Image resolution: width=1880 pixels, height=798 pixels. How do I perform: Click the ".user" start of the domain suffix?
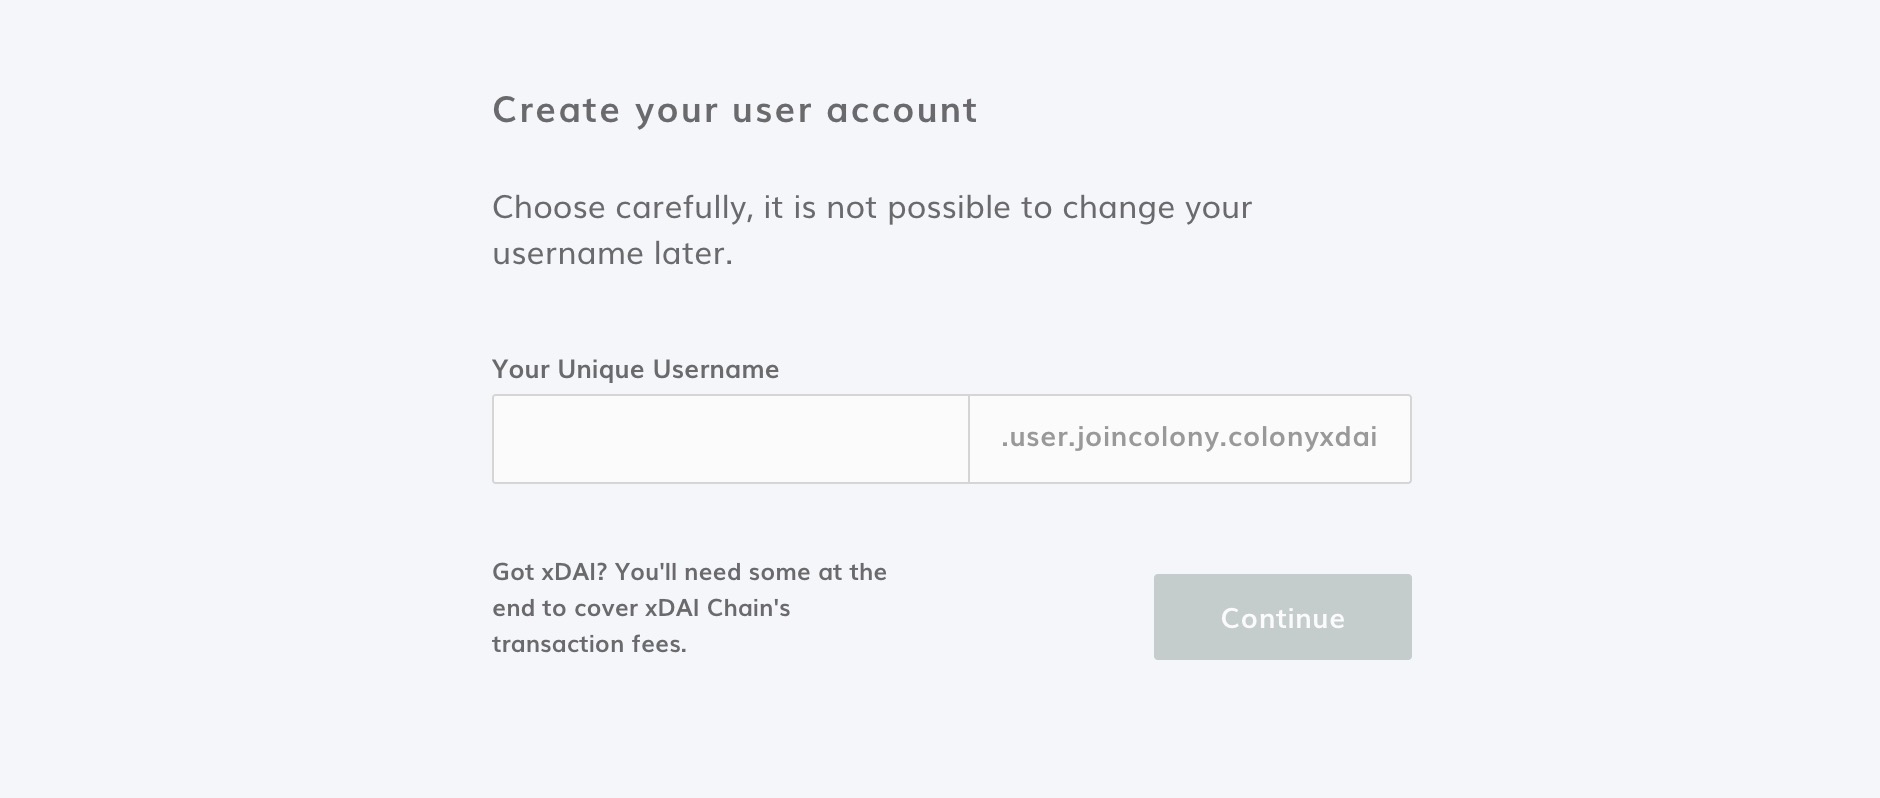click(x=1034, y=438)
